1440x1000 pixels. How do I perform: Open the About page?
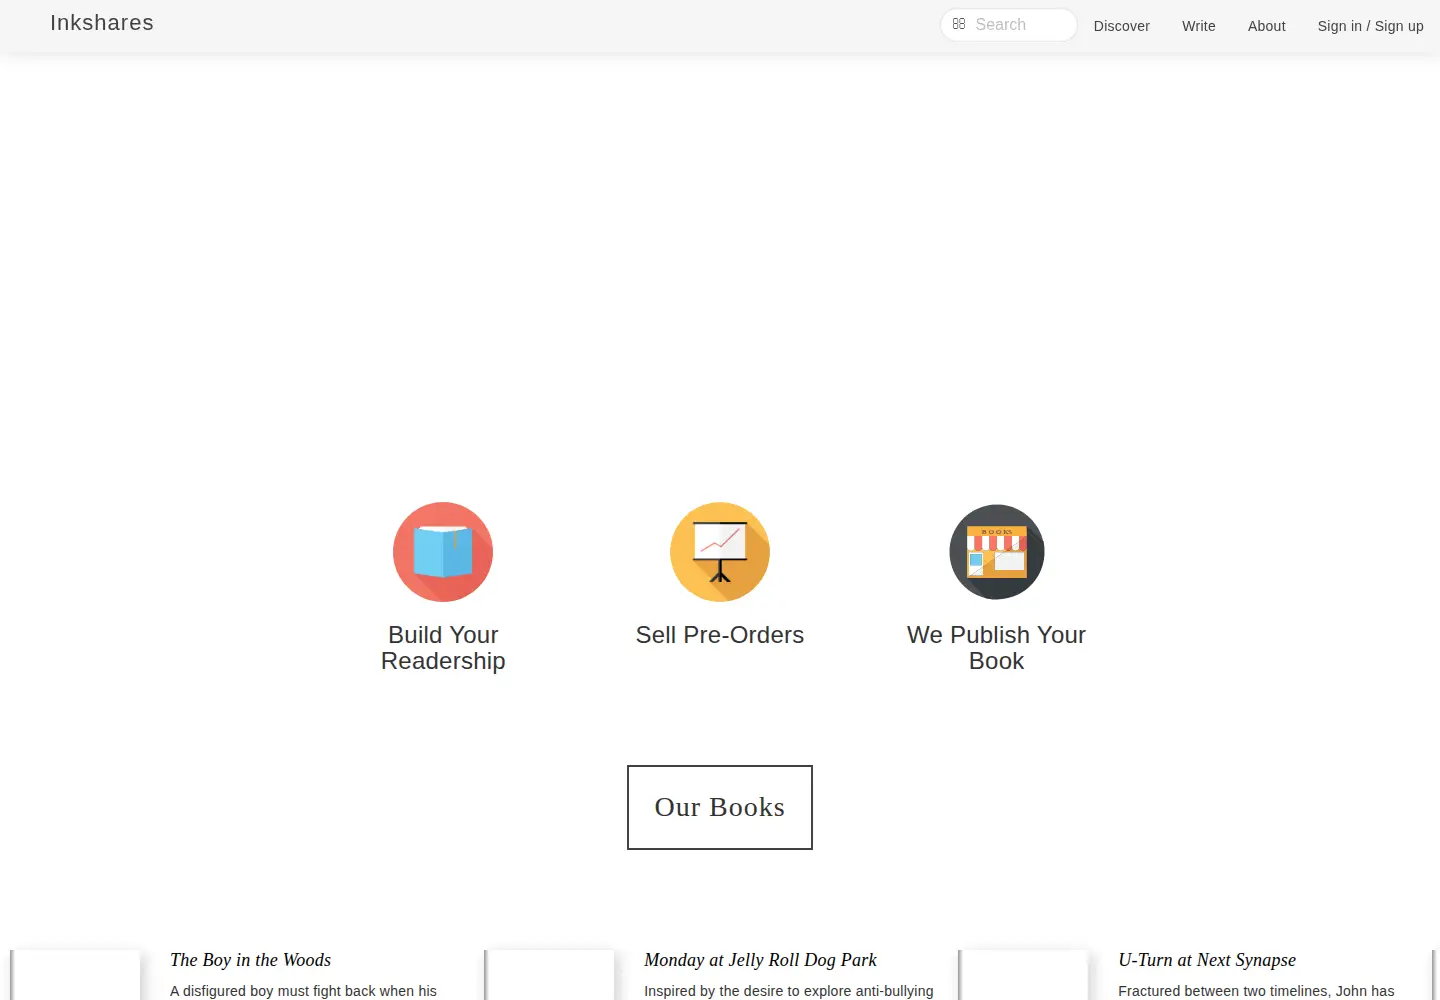(1267, 26)
